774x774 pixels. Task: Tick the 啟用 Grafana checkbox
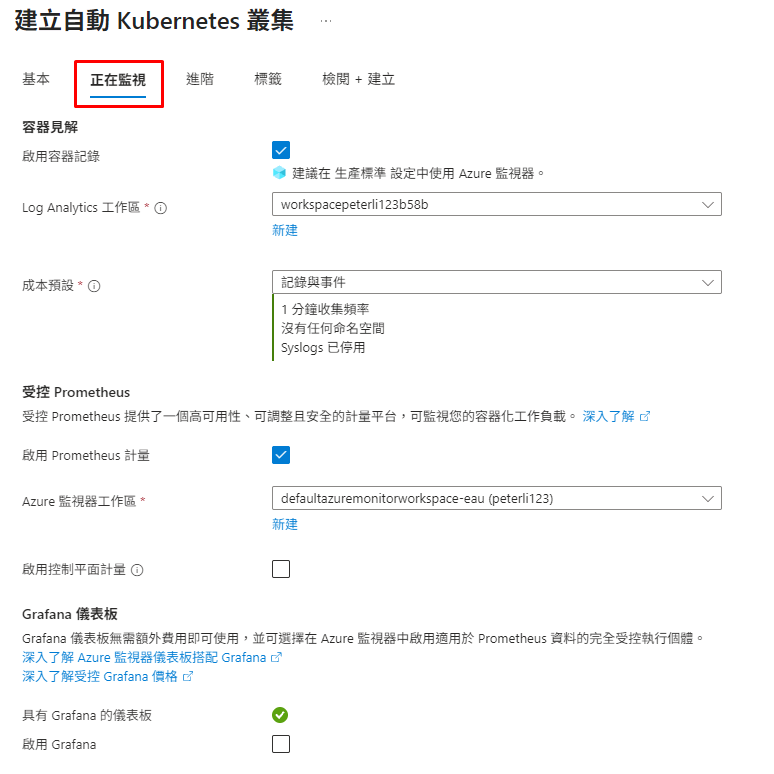click(x=281, y=744)
